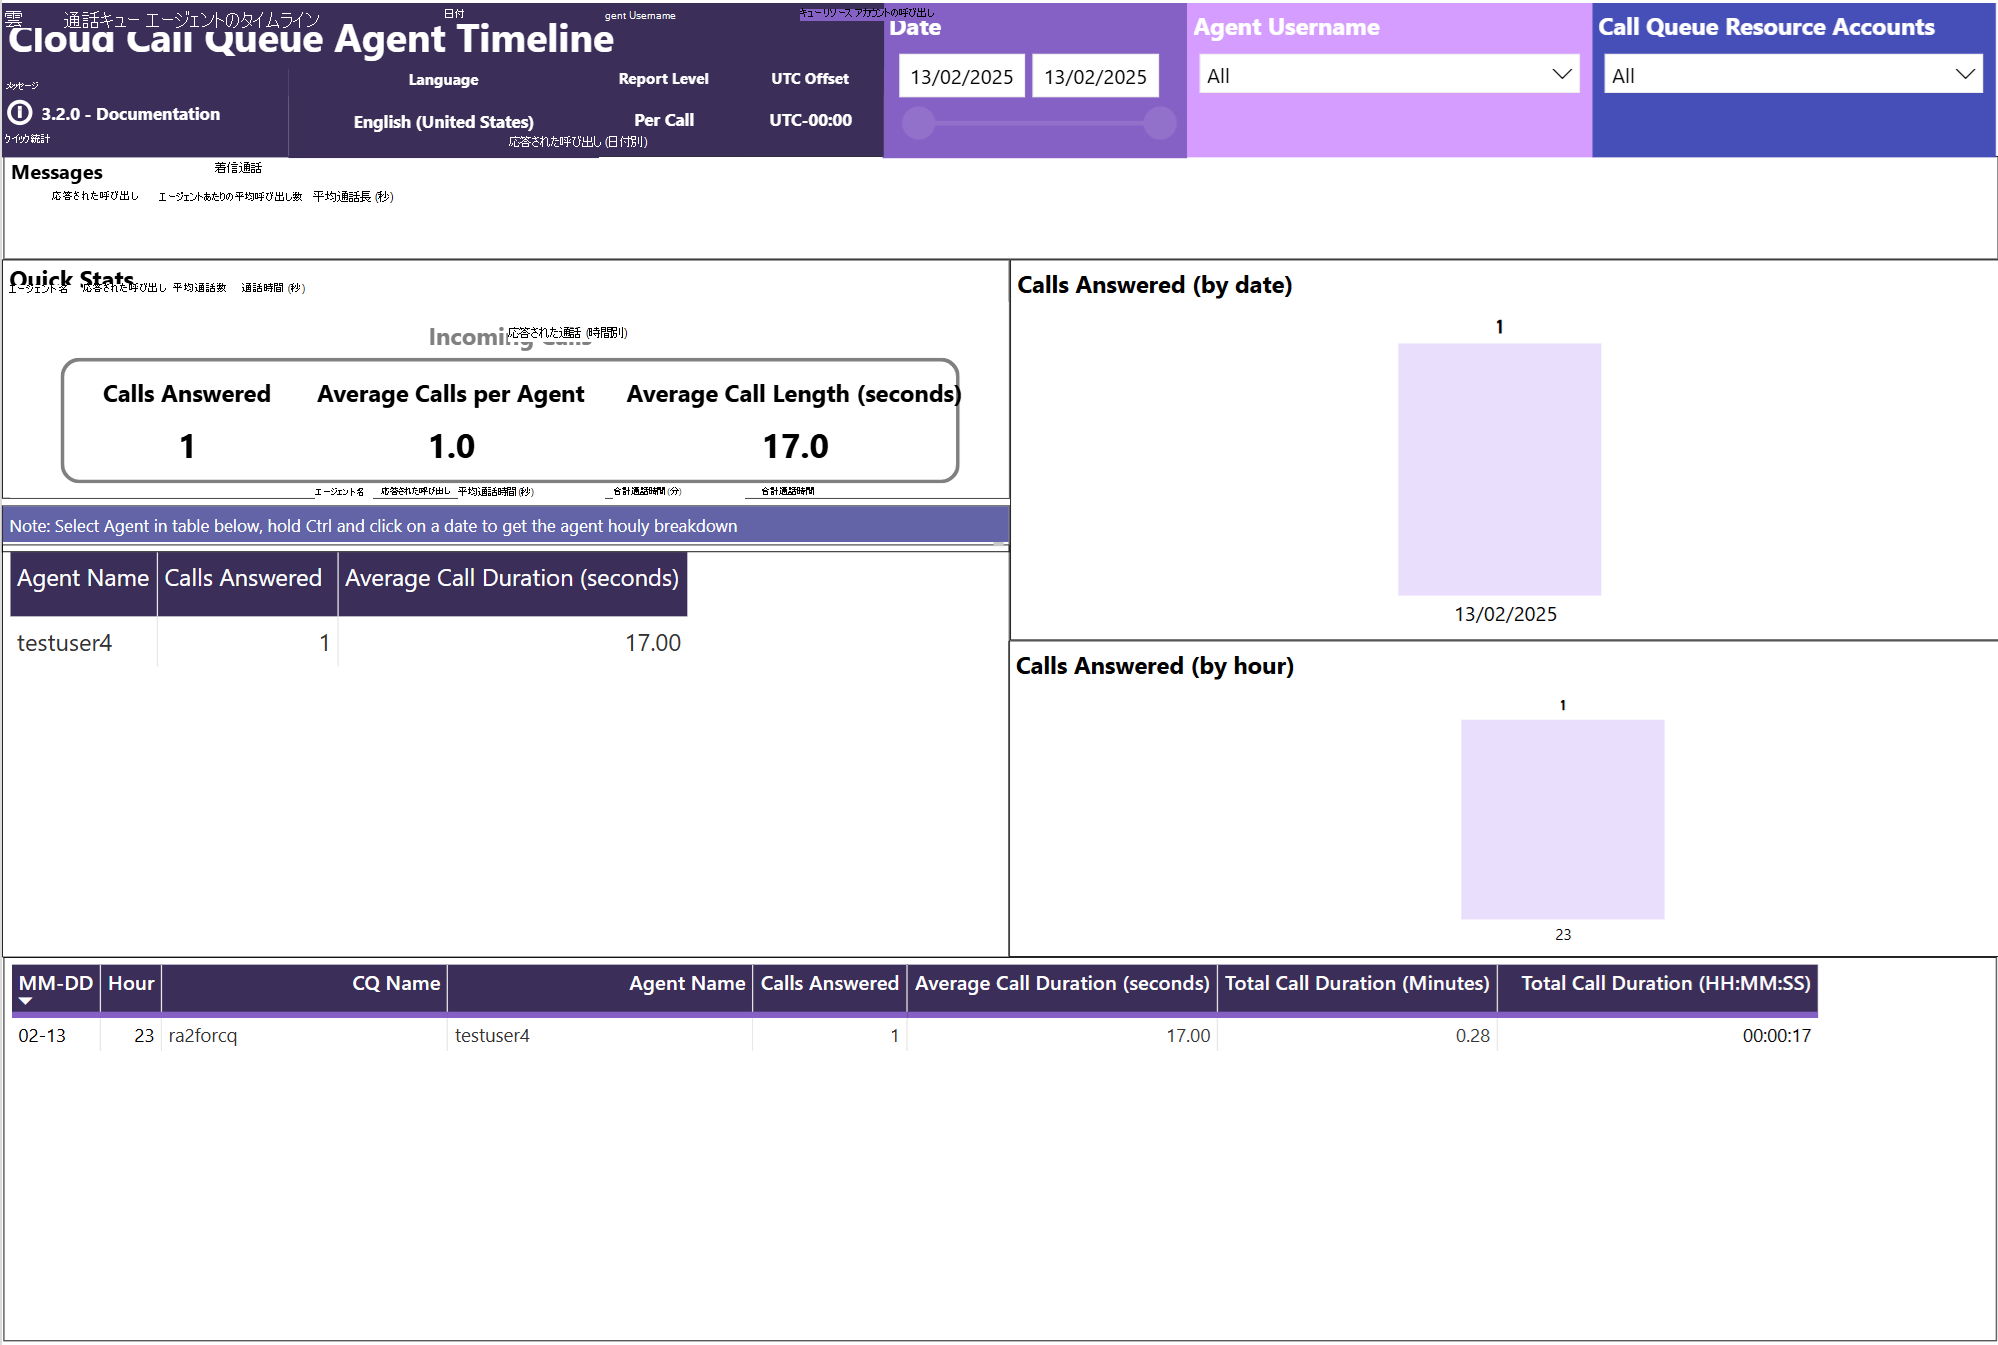The width and height of the screenshot is (1998, 1345).
Task: Click the start date field 13/02/2025
Action: pyautogui.click(x=961, y=77)
